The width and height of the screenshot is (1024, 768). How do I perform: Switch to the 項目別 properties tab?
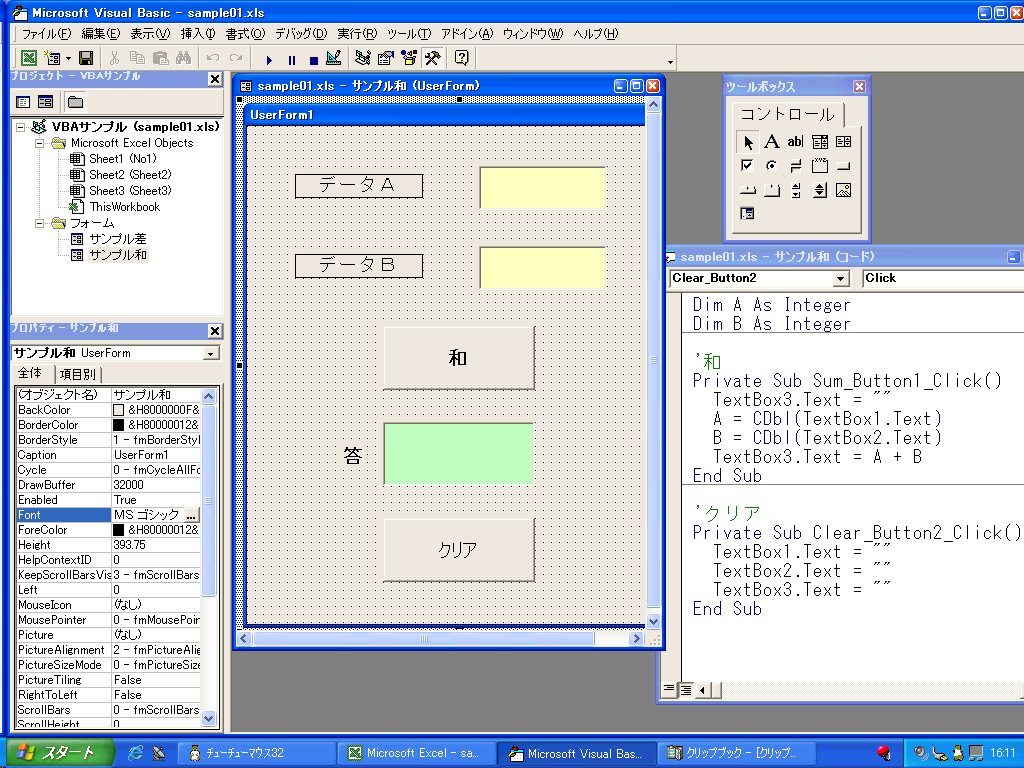77,375
